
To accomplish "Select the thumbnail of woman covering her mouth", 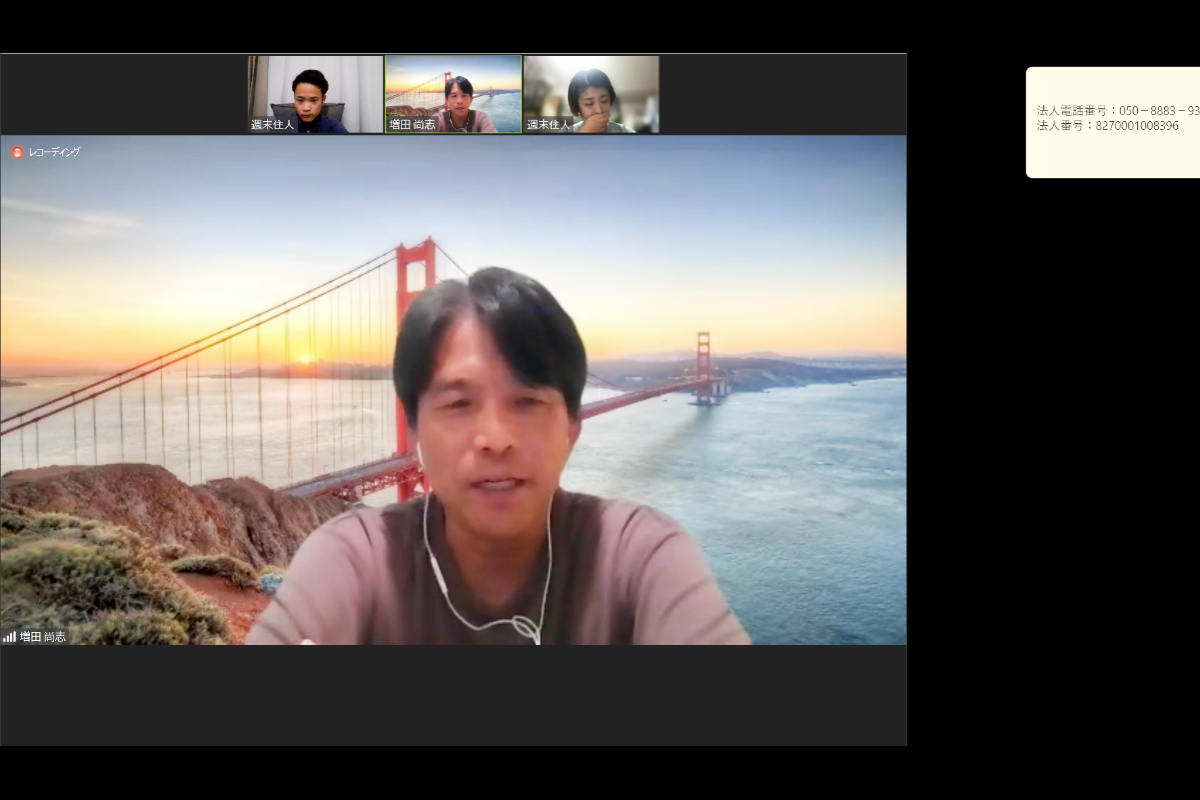I will click(x=591, y=93).
